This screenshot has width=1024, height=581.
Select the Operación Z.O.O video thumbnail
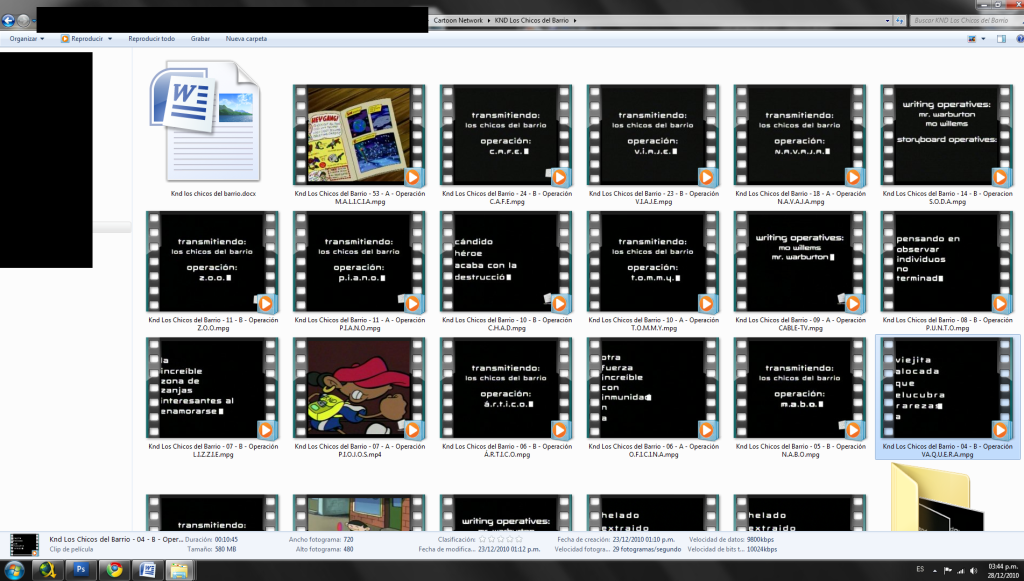[212, 261]
